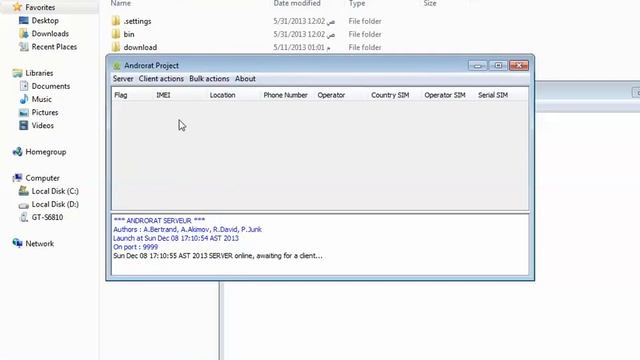Click the Pictures library icon
The width and height of the screenshot is (640, 360).
[24, 112]
